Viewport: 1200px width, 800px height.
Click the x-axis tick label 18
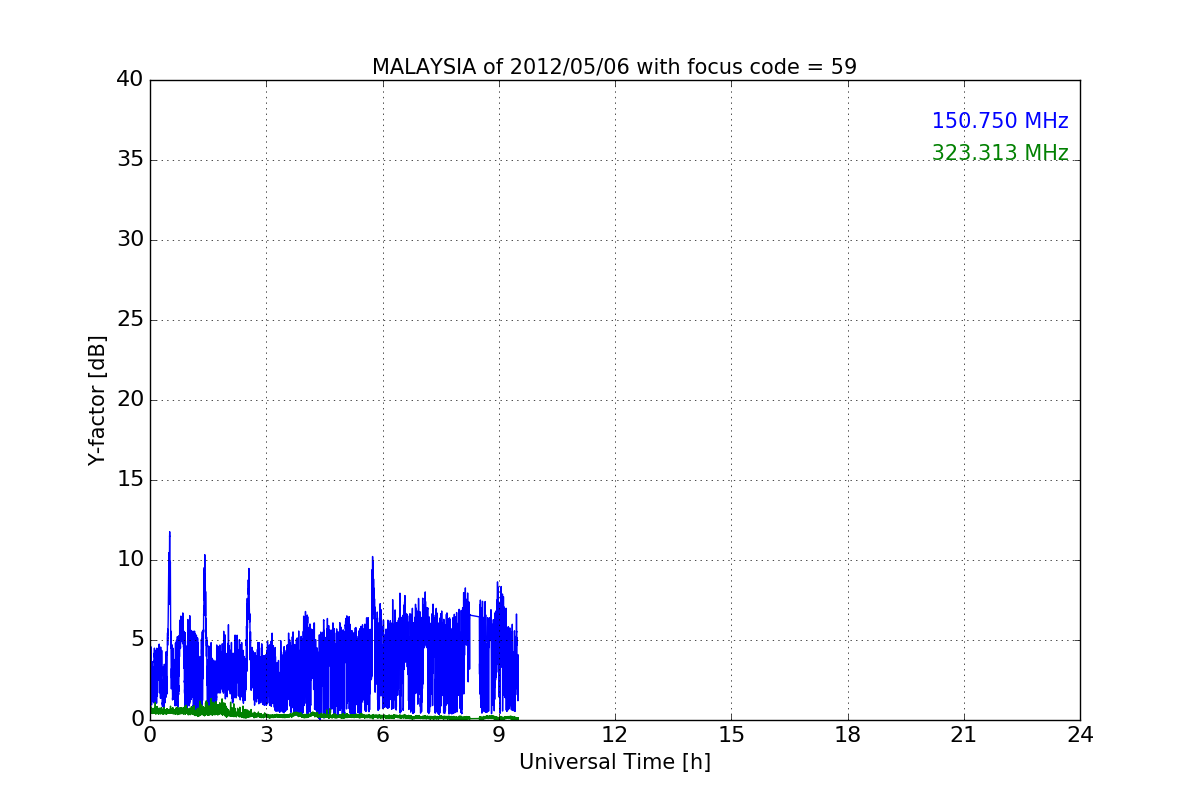point(848,735)
